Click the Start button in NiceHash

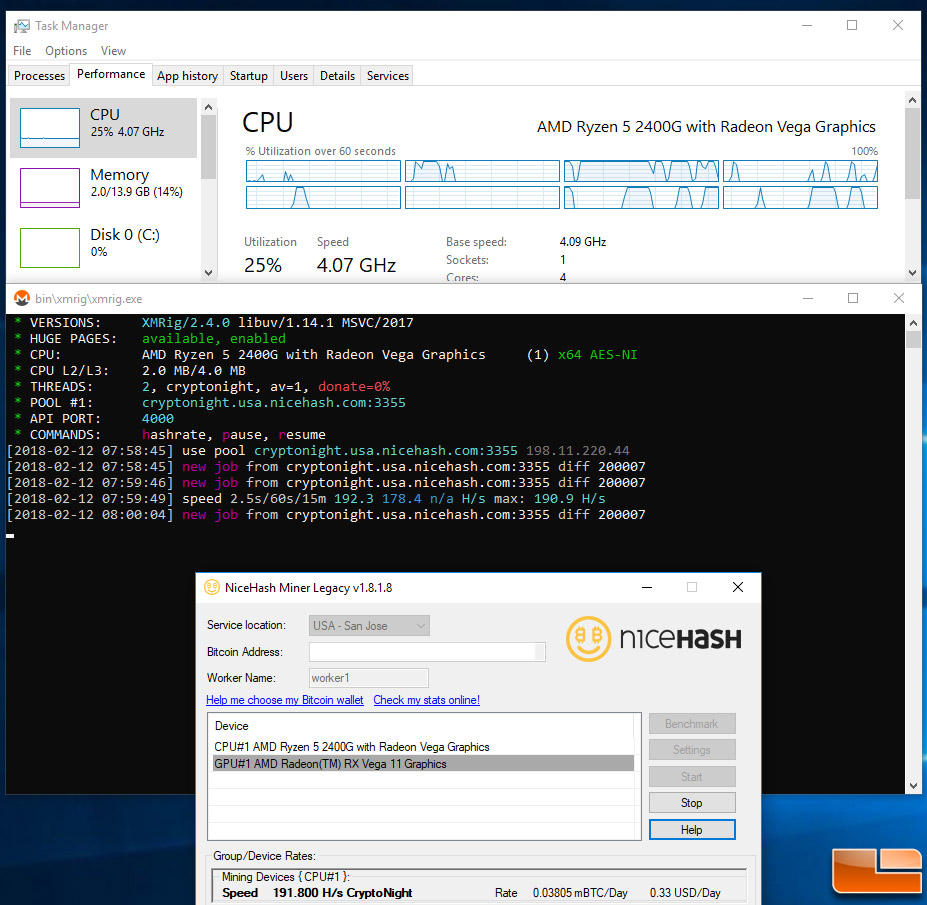pos(692,776)
